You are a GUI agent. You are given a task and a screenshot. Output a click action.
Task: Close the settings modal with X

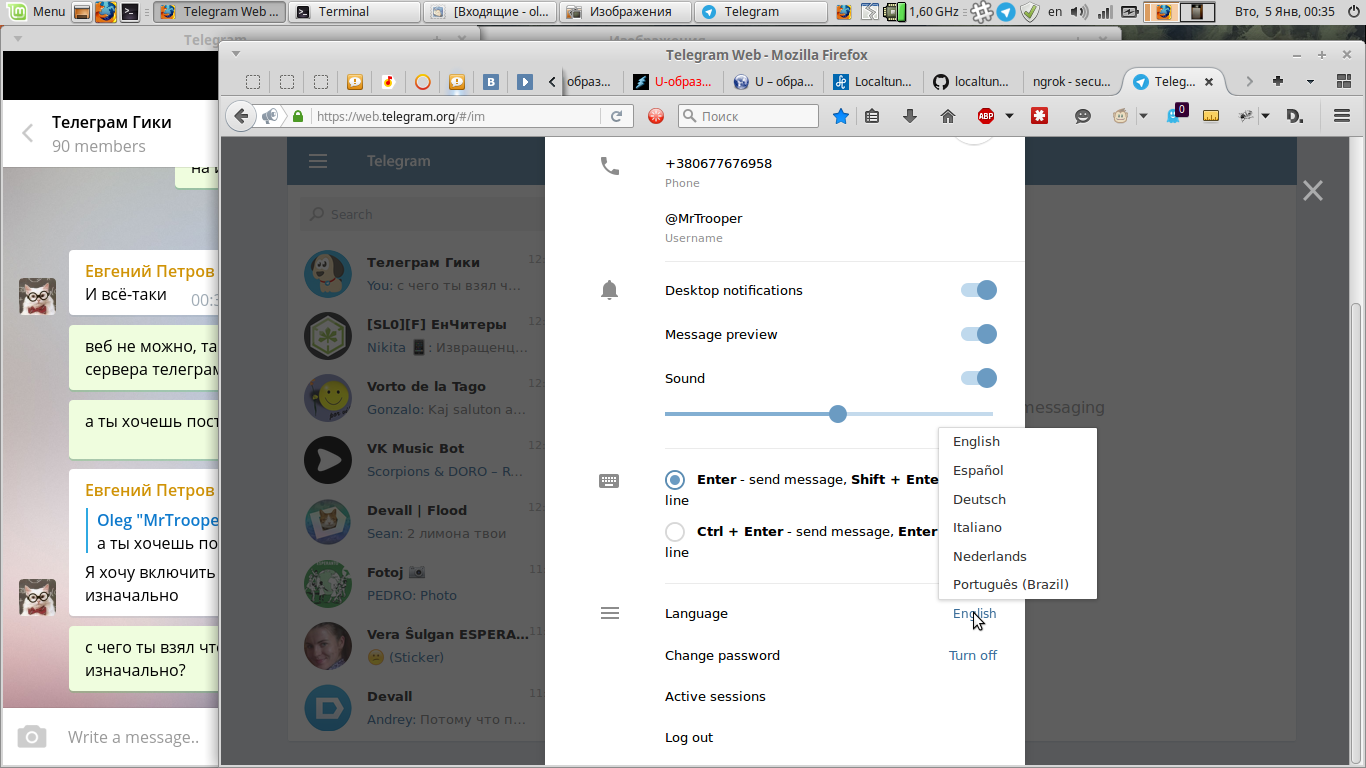click(x=1313, y=191)
